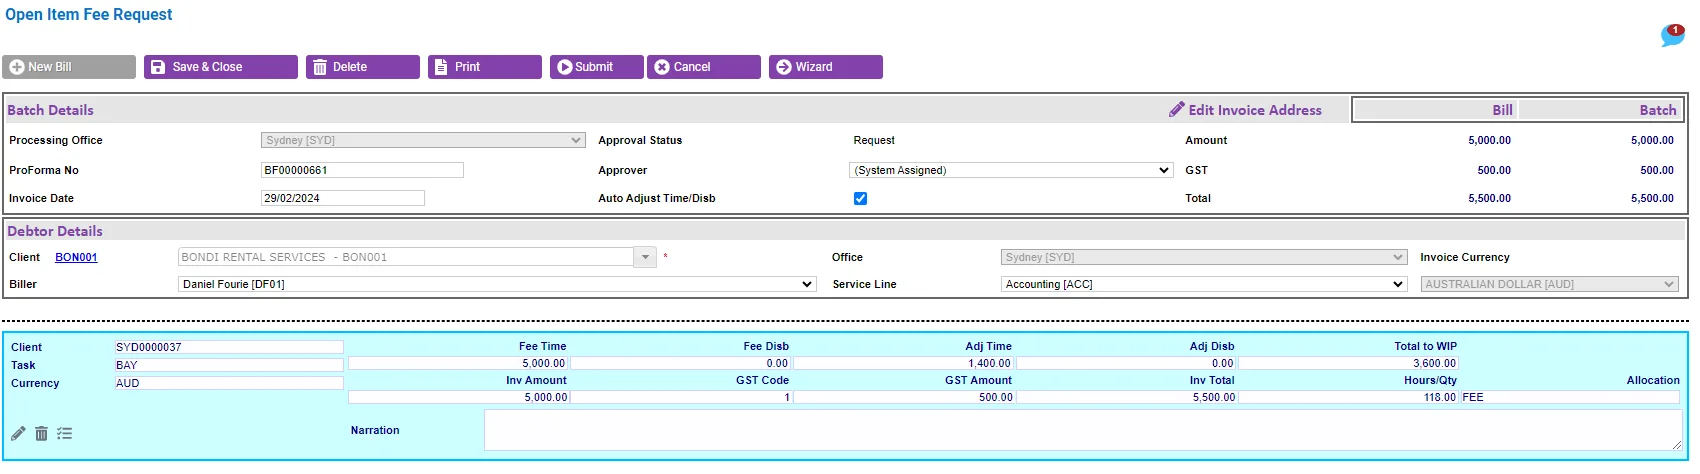
Task: Expand the Biller Daniel Fourie dropdown
Action: click(x=497, y=284)
